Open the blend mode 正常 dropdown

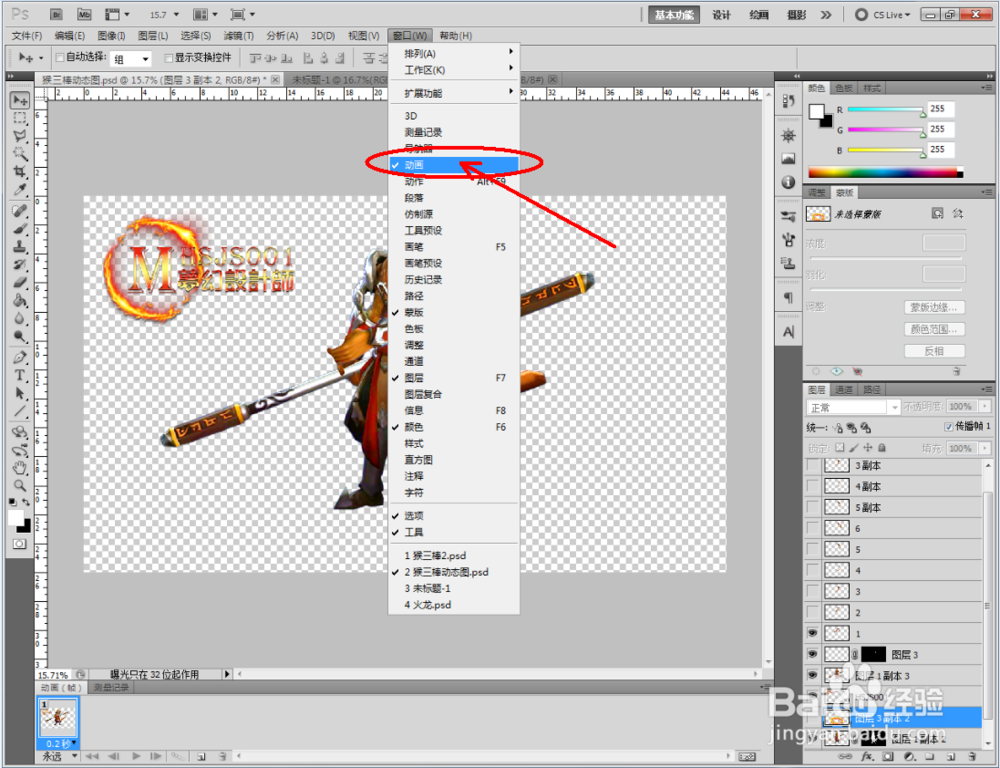point(853,407)
